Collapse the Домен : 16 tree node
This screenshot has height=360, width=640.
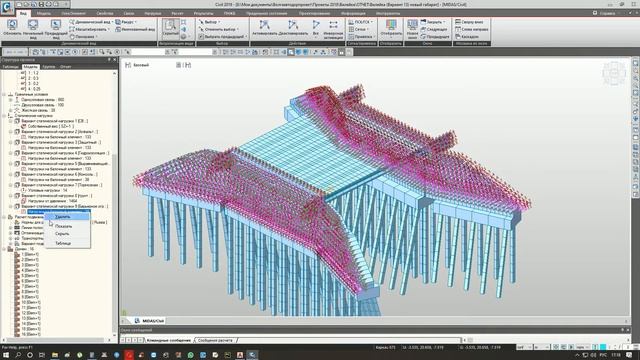4,249
